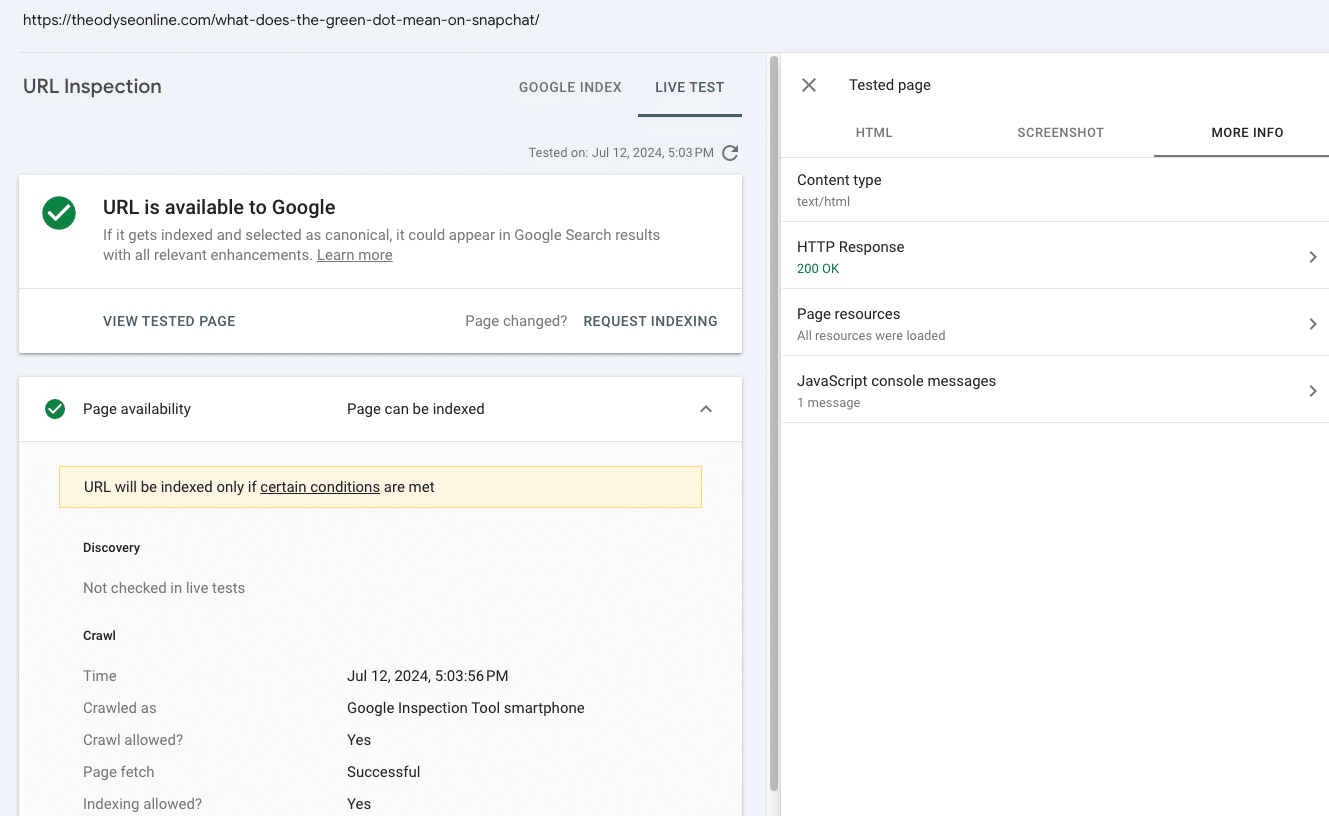The image size is (1329, 816).
Task: Select the Live Test tab
Action: point(689,87)
